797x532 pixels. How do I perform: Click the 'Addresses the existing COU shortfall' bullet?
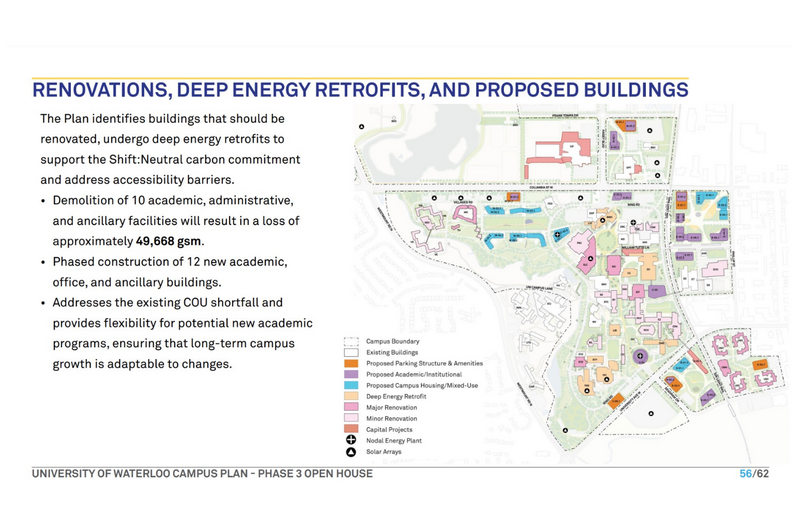[167, 302]
